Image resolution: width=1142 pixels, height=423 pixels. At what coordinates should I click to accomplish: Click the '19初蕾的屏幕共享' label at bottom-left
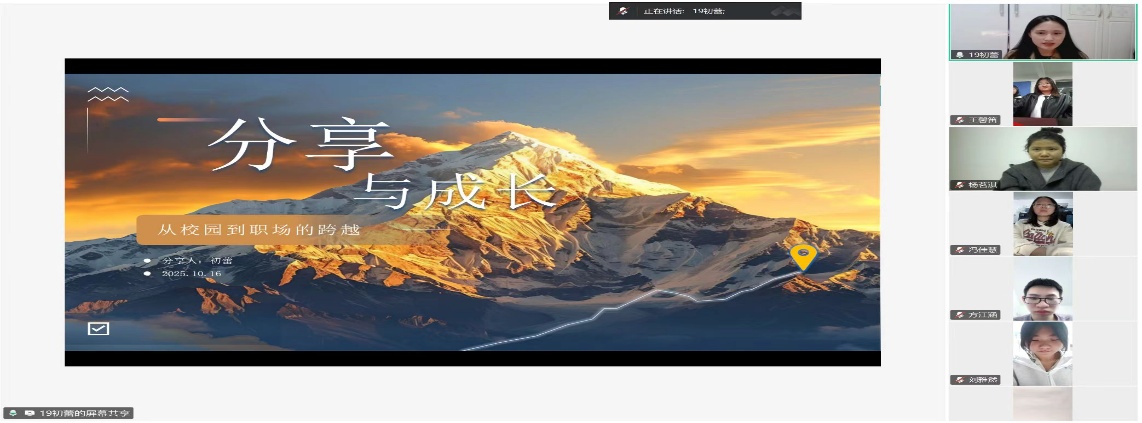tap(84, 413)
